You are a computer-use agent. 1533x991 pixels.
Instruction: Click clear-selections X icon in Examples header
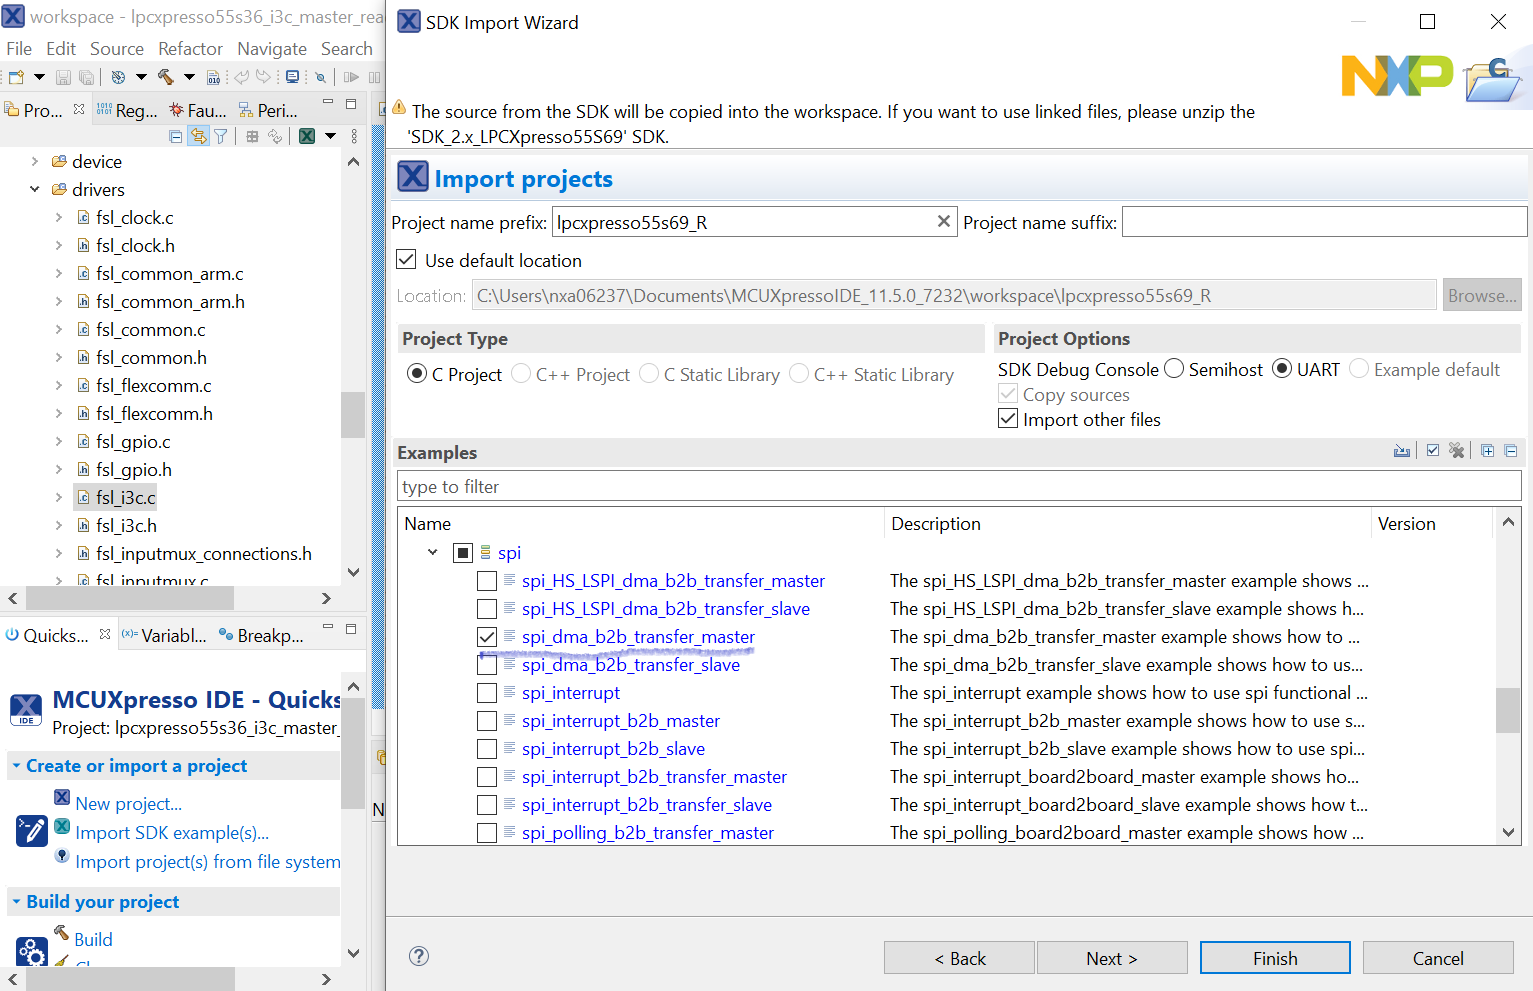tap(1456, 450)
